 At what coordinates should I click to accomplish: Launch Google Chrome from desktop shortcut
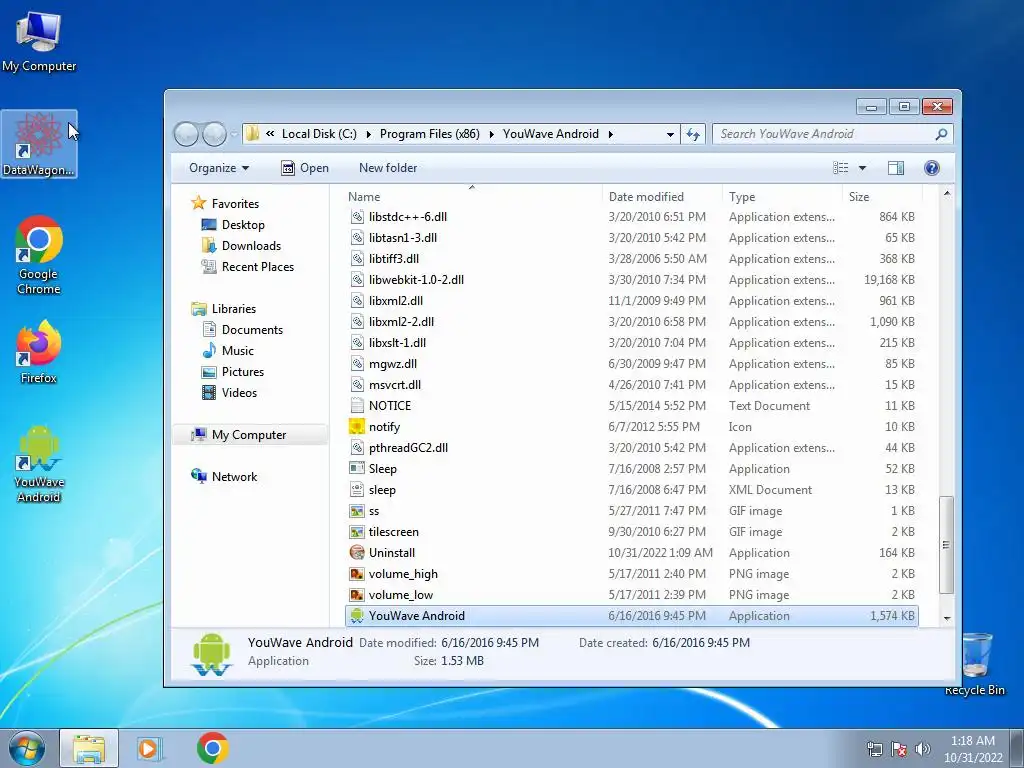pyautogui.click(x=39, y=255)
